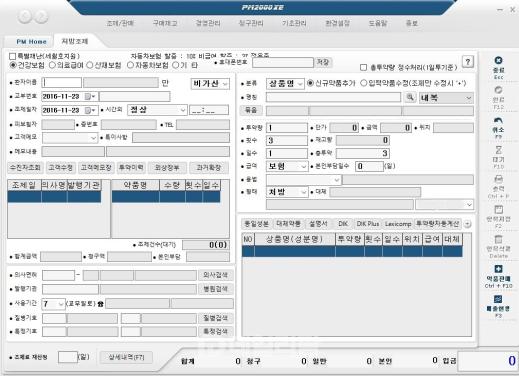519x376 pixels.
Task: Click the 고객메모장 button
Action: (96, 167)
